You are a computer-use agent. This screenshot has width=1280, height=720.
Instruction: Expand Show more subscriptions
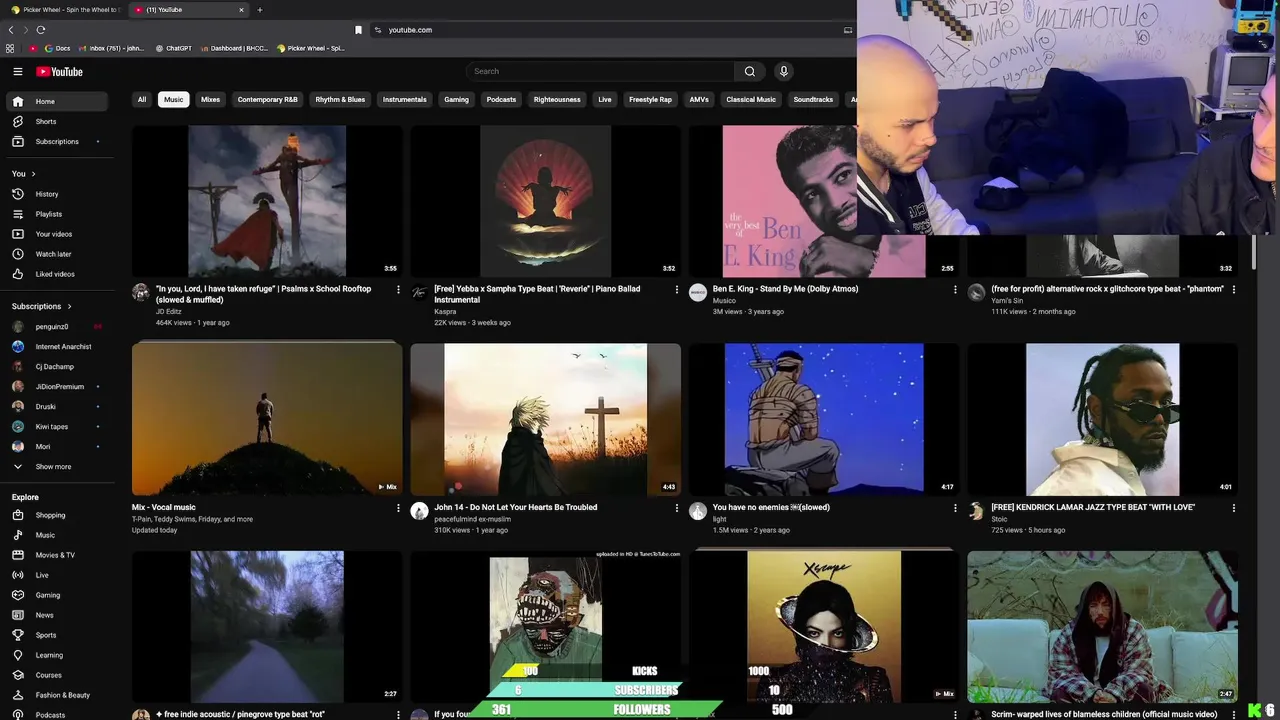pyautogui.click(x=57, y=467)
